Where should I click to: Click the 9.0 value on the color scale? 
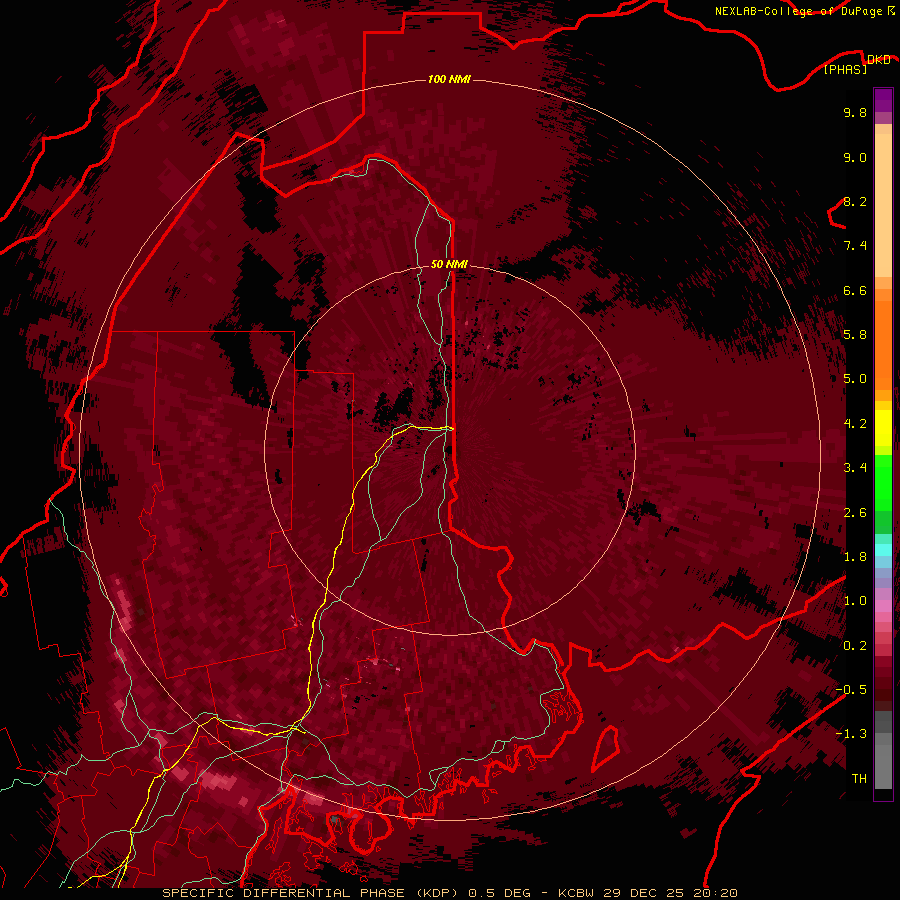(x=855, y=157)
